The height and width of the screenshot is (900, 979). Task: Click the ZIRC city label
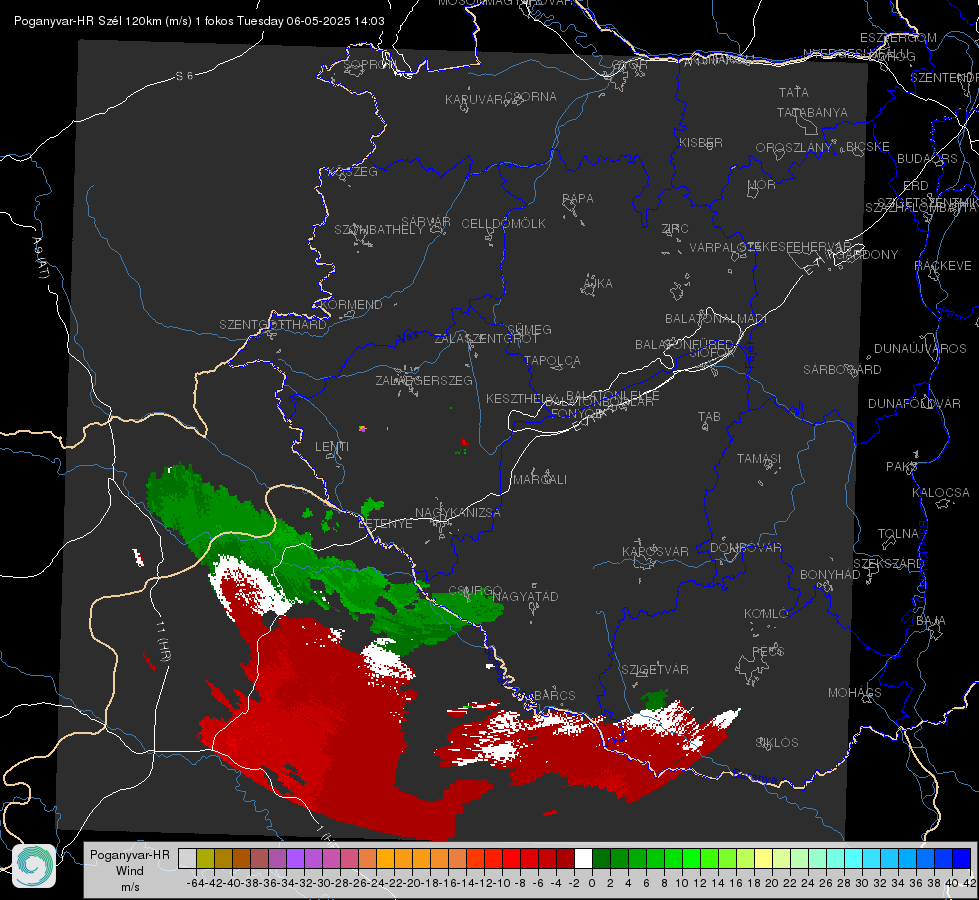coord(675,229)
